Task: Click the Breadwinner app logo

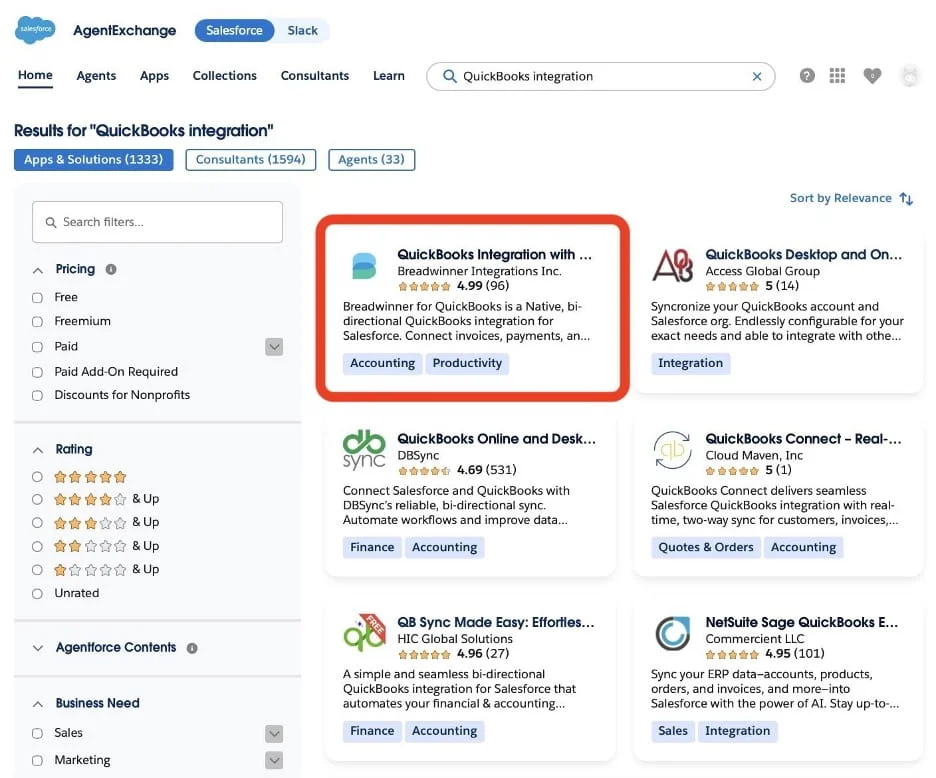Action: click(x=364, y=266)
